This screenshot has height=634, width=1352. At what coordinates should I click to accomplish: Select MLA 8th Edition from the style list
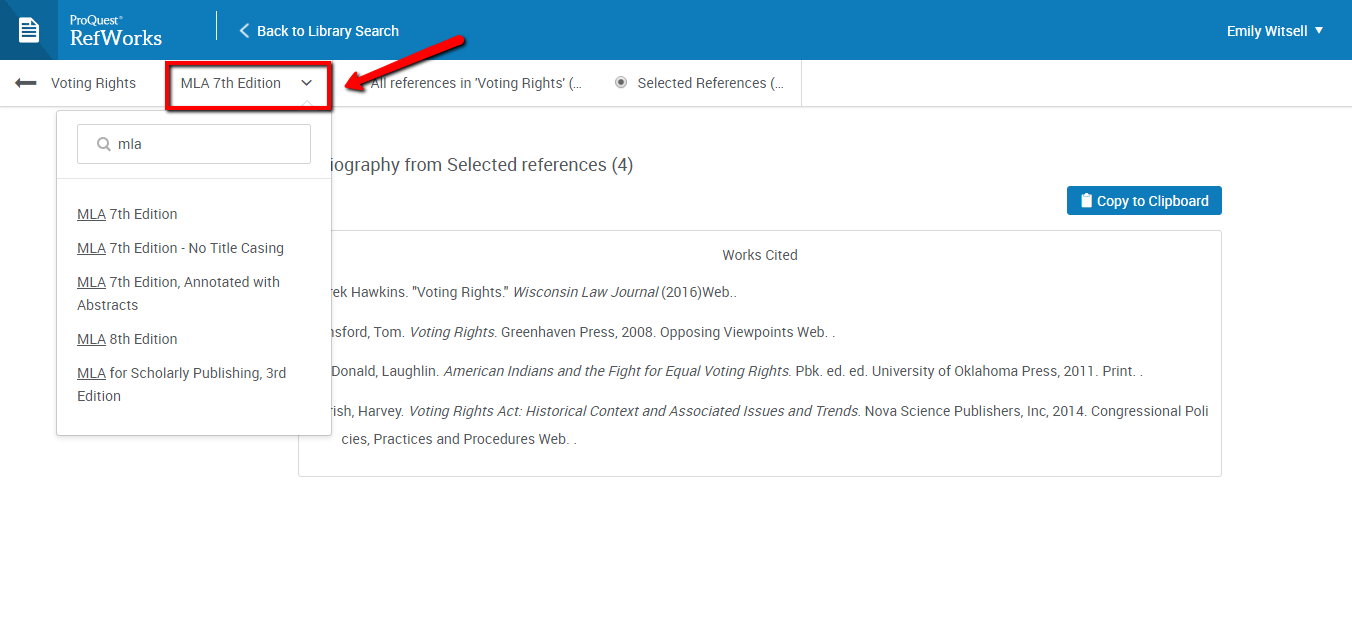coord(127,339)
